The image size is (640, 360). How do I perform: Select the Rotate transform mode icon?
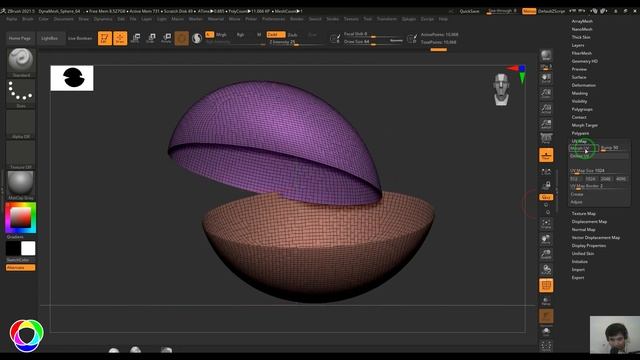point(166,38)
